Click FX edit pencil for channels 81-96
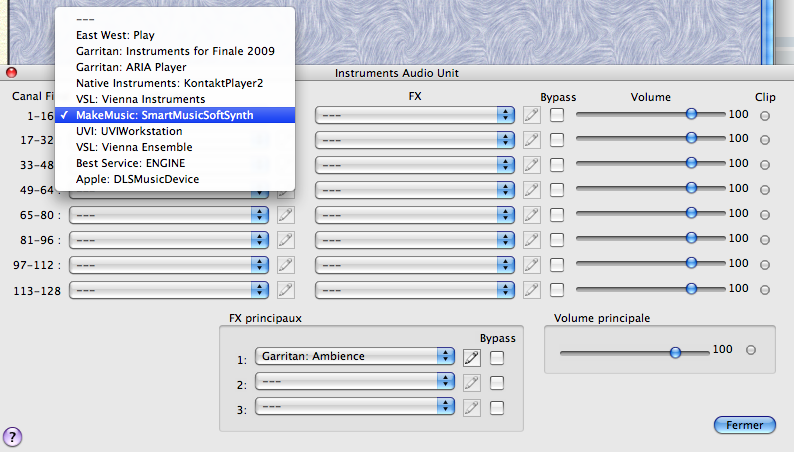Viewport: 794px width, 452px height. [532, 240]
